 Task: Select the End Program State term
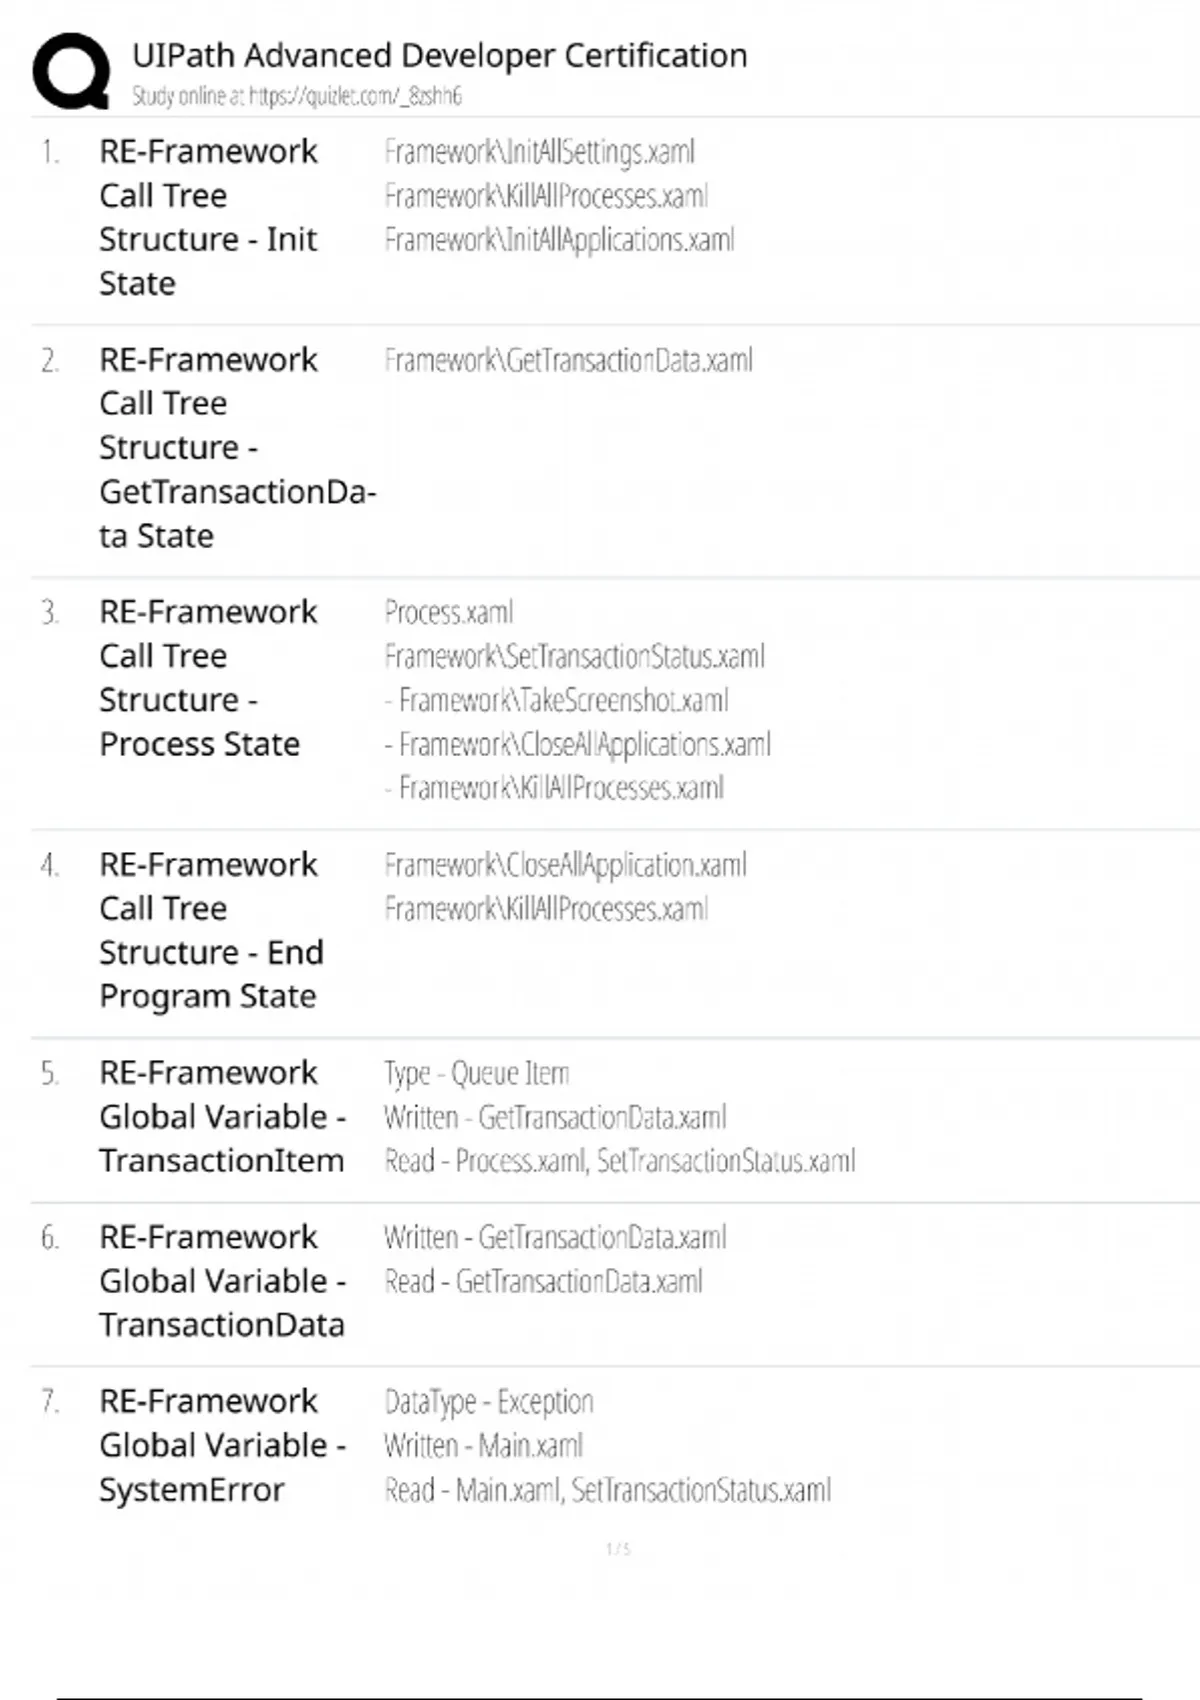210,930
